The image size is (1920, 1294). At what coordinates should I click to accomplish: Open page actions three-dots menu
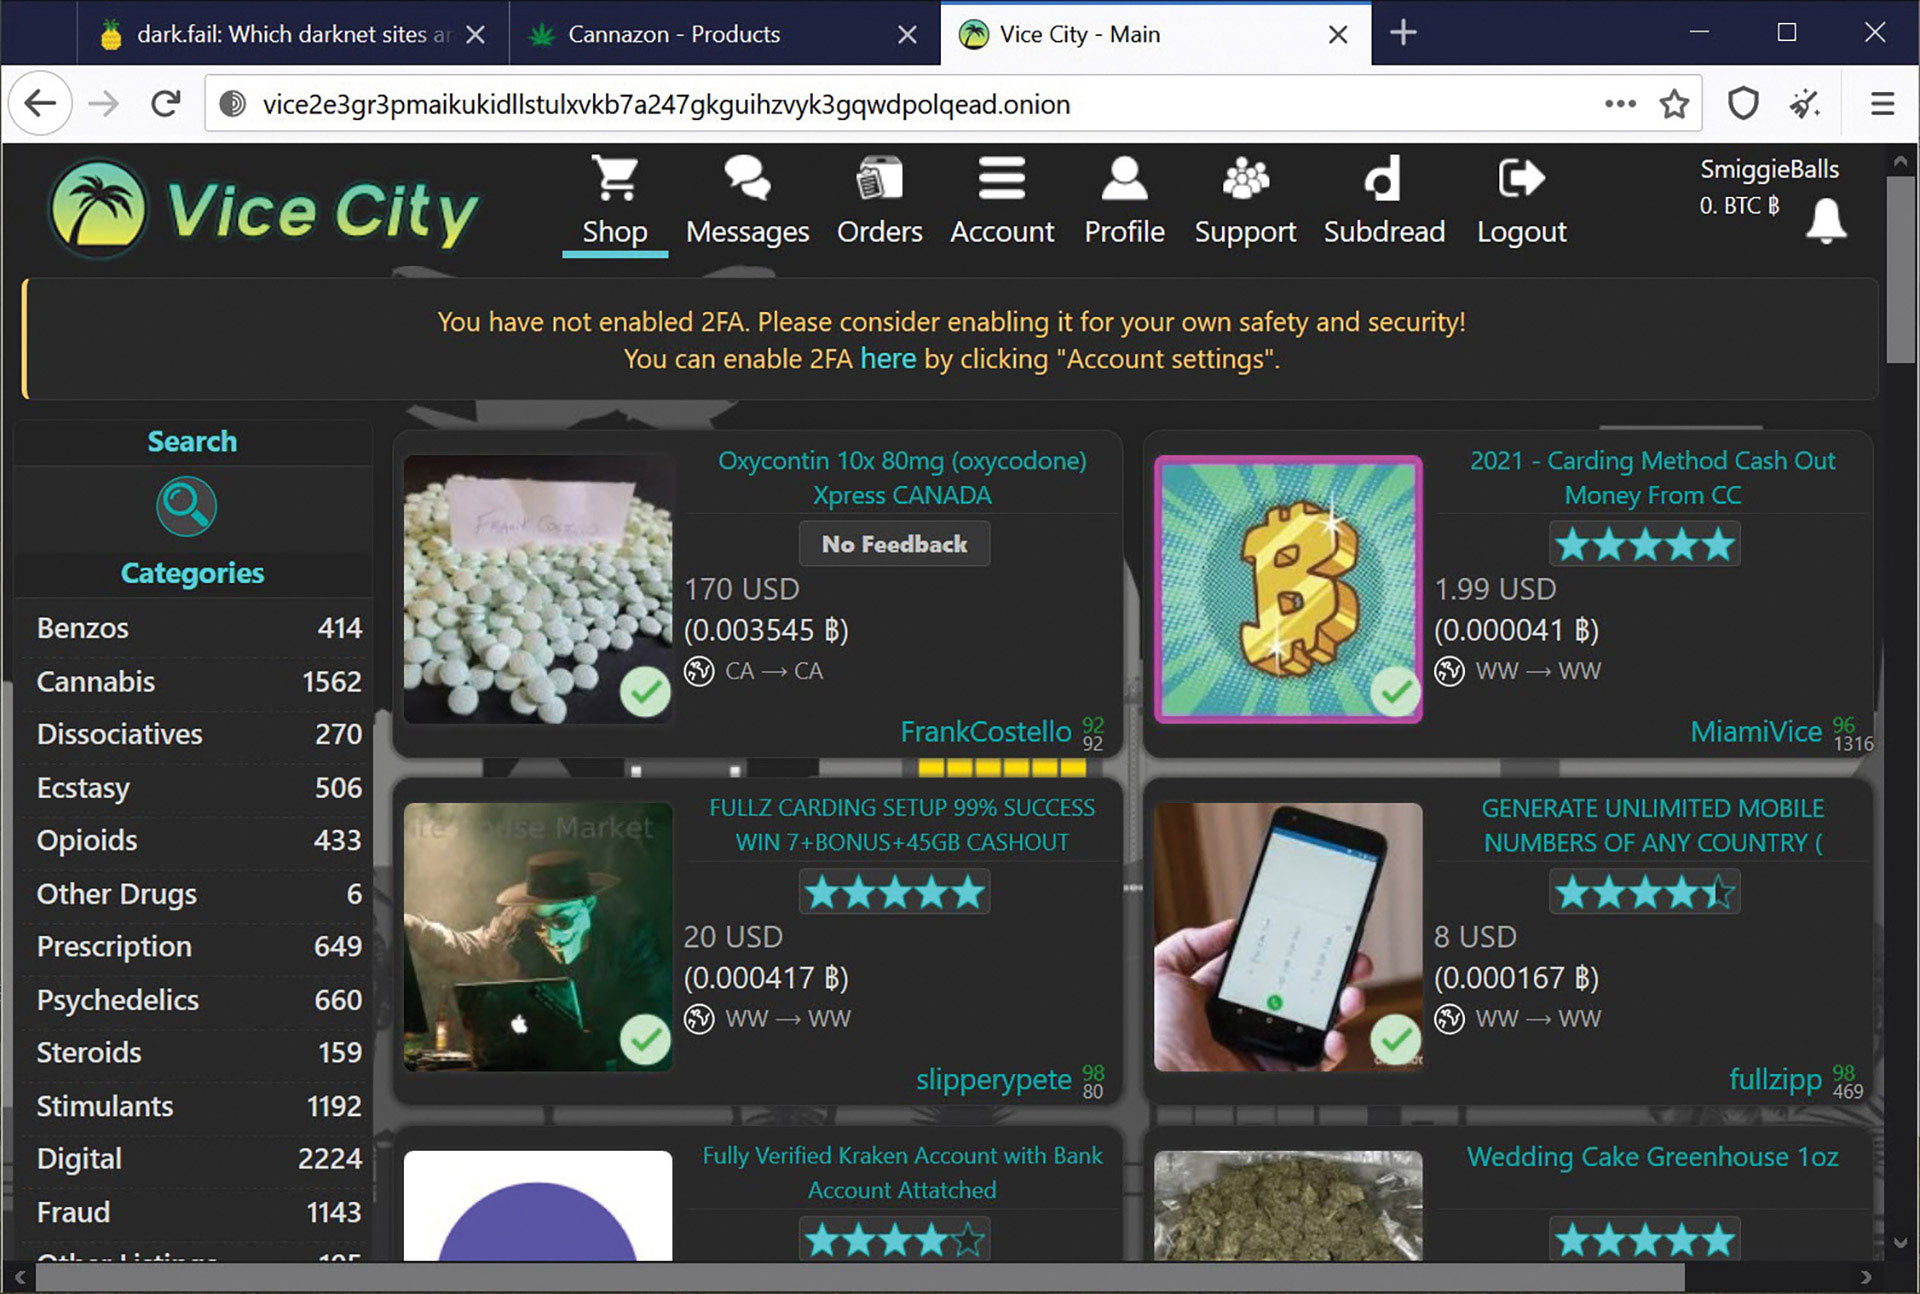(x=1620, y=104)
